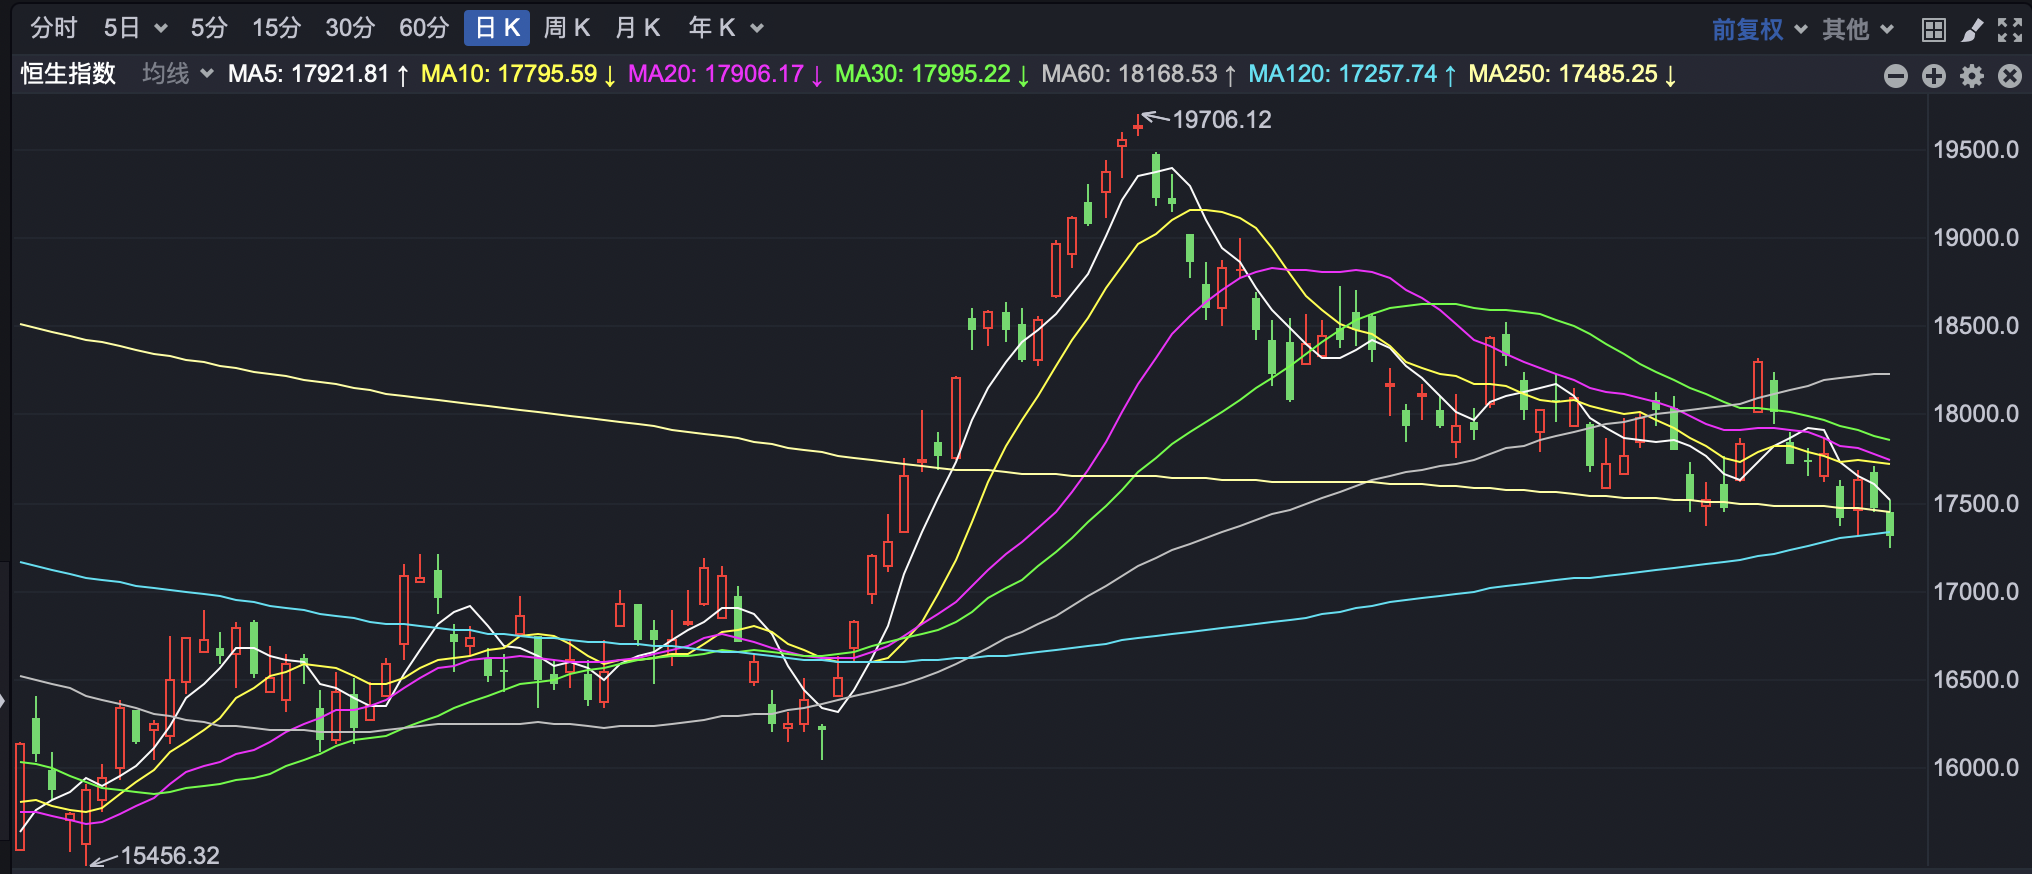Click the MA20: 17906.17 value
The height and width of the screenshot is (874, 2032).
point(725,74)
